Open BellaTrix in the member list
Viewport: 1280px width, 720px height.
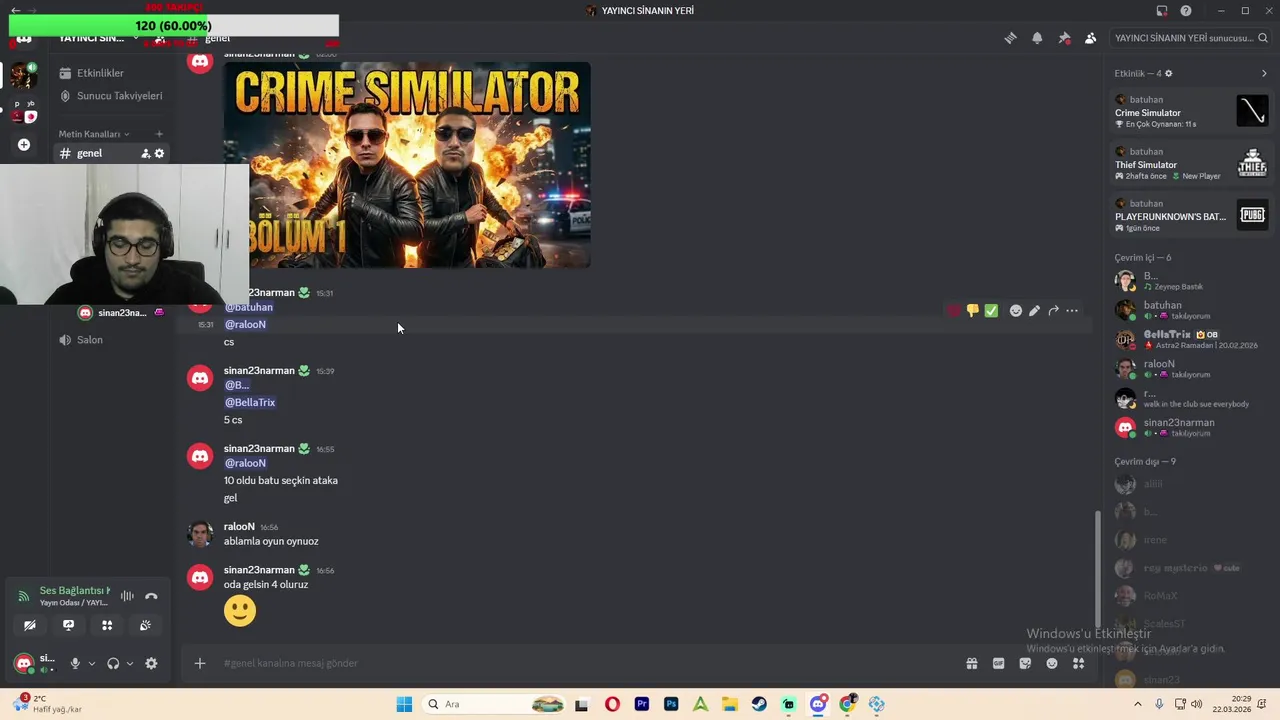click(x=1191, y=339)
